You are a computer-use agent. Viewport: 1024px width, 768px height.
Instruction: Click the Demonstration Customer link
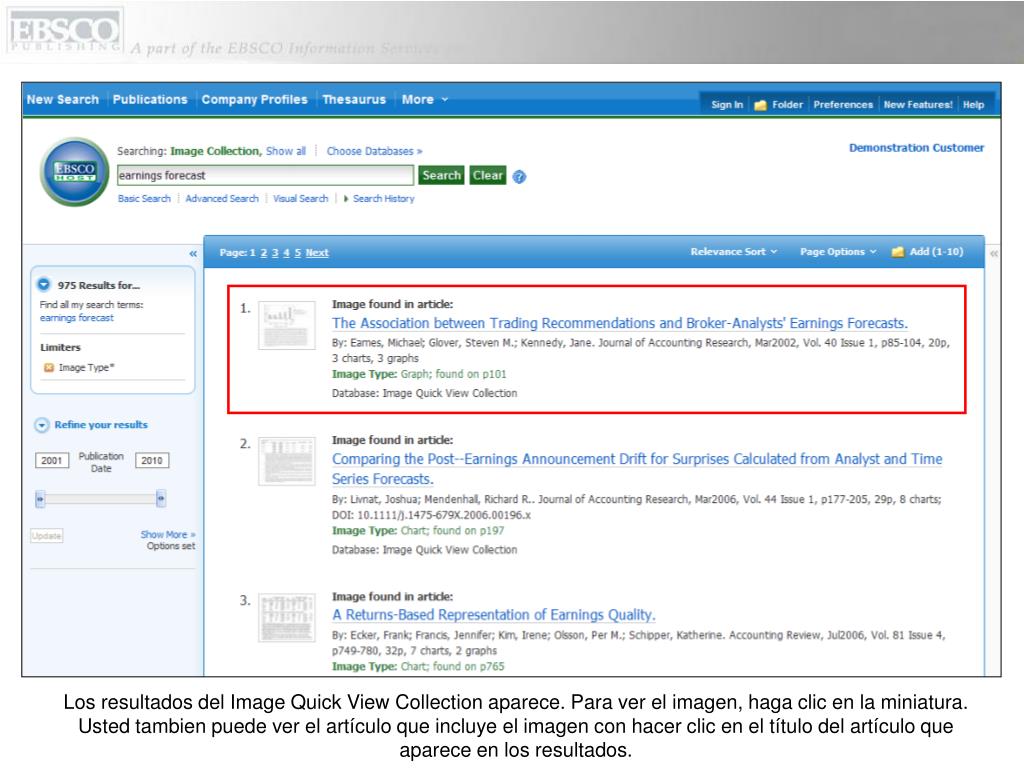pos(916,148)
